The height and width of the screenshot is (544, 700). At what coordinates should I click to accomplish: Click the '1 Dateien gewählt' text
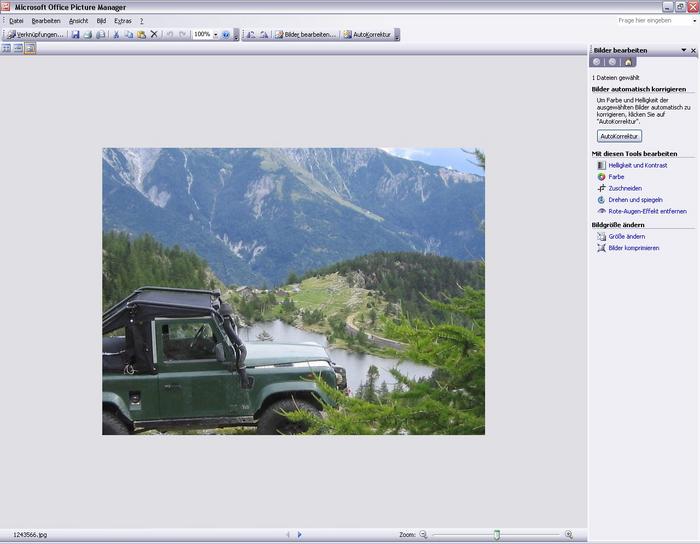[616, 78]
